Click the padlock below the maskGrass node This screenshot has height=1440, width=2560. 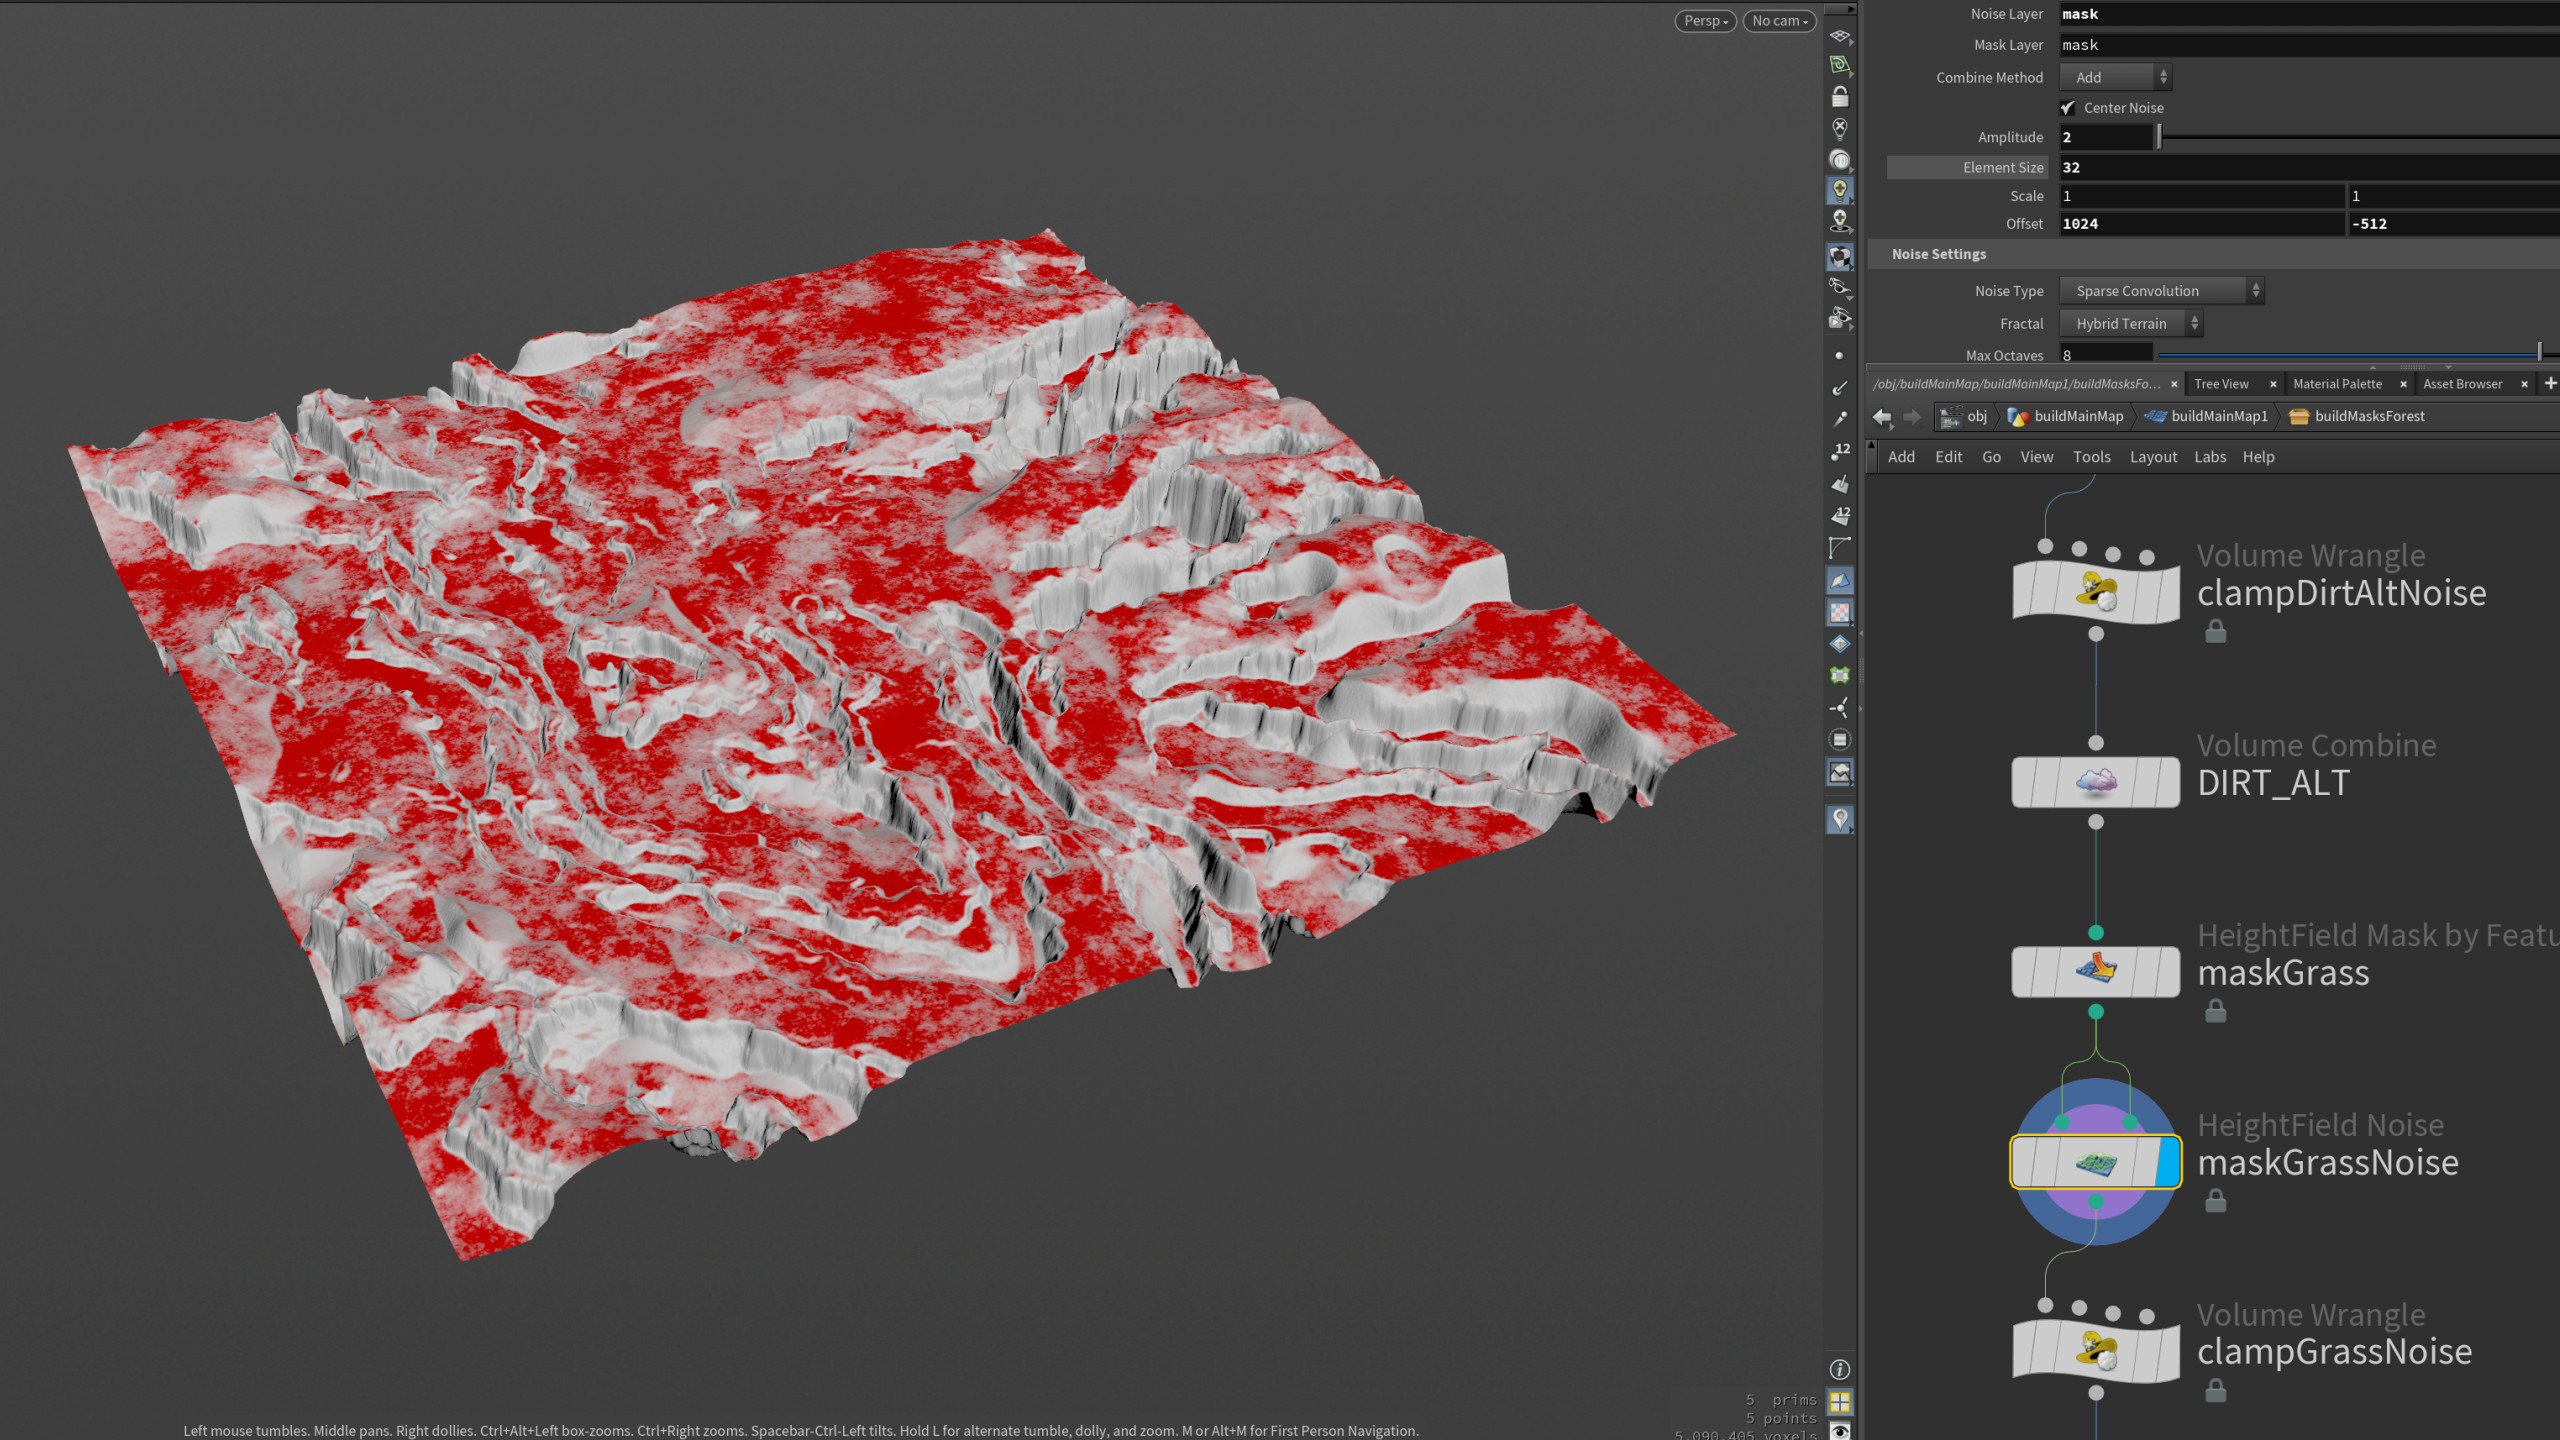2216,1011
